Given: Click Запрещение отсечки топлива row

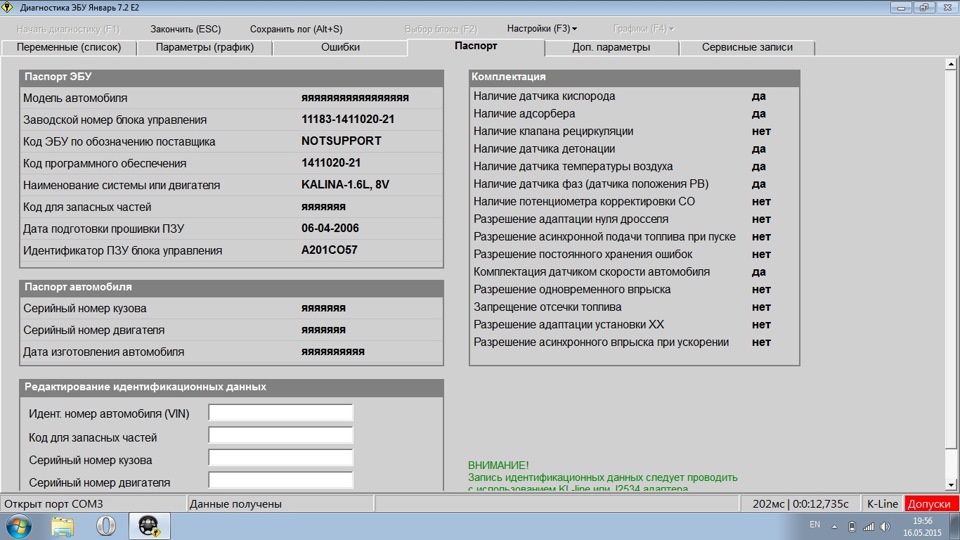Looking at the screenshot, I should click(634, 307).
